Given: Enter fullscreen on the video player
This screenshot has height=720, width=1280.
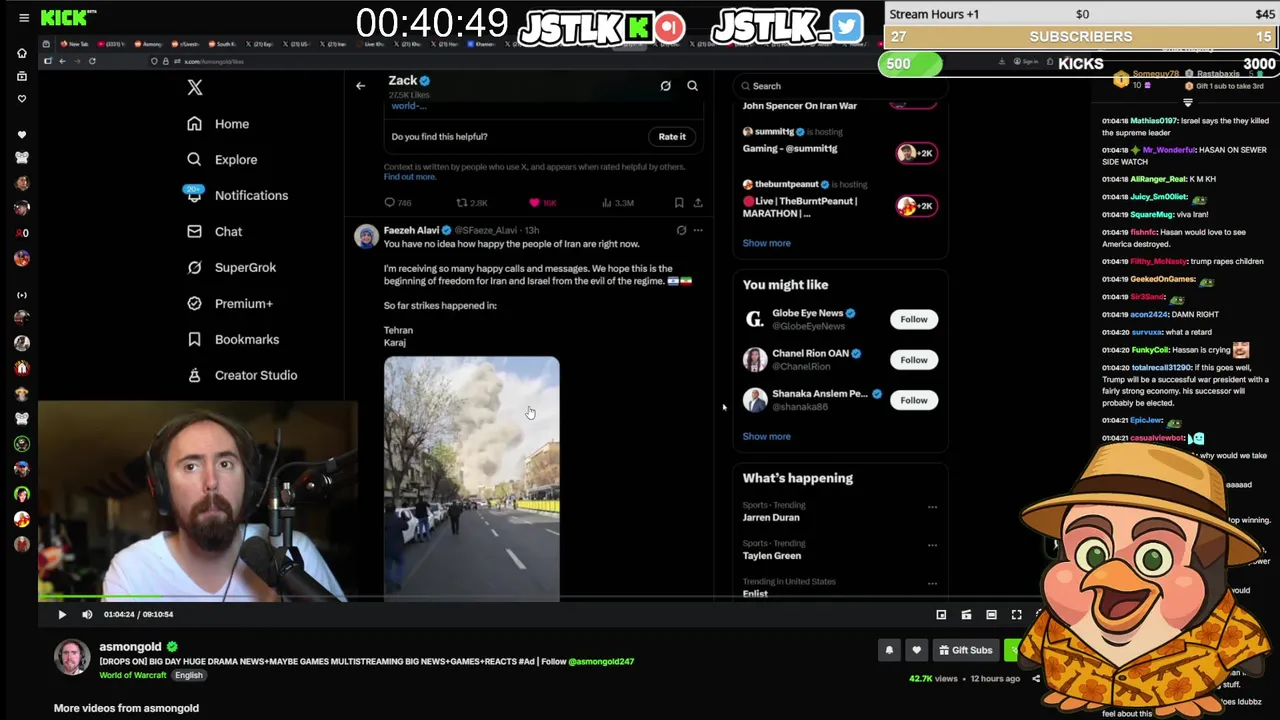Looking at the screenshot, I should (x=1016, y=615).
